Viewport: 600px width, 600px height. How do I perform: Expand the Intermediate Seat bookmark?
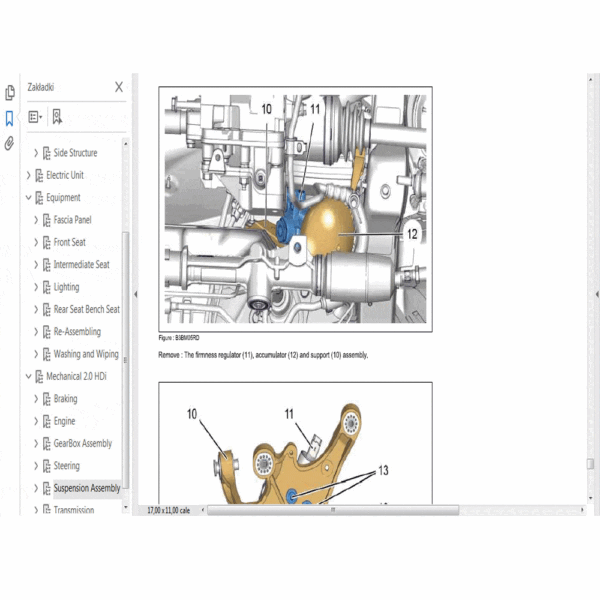[36, 264]
